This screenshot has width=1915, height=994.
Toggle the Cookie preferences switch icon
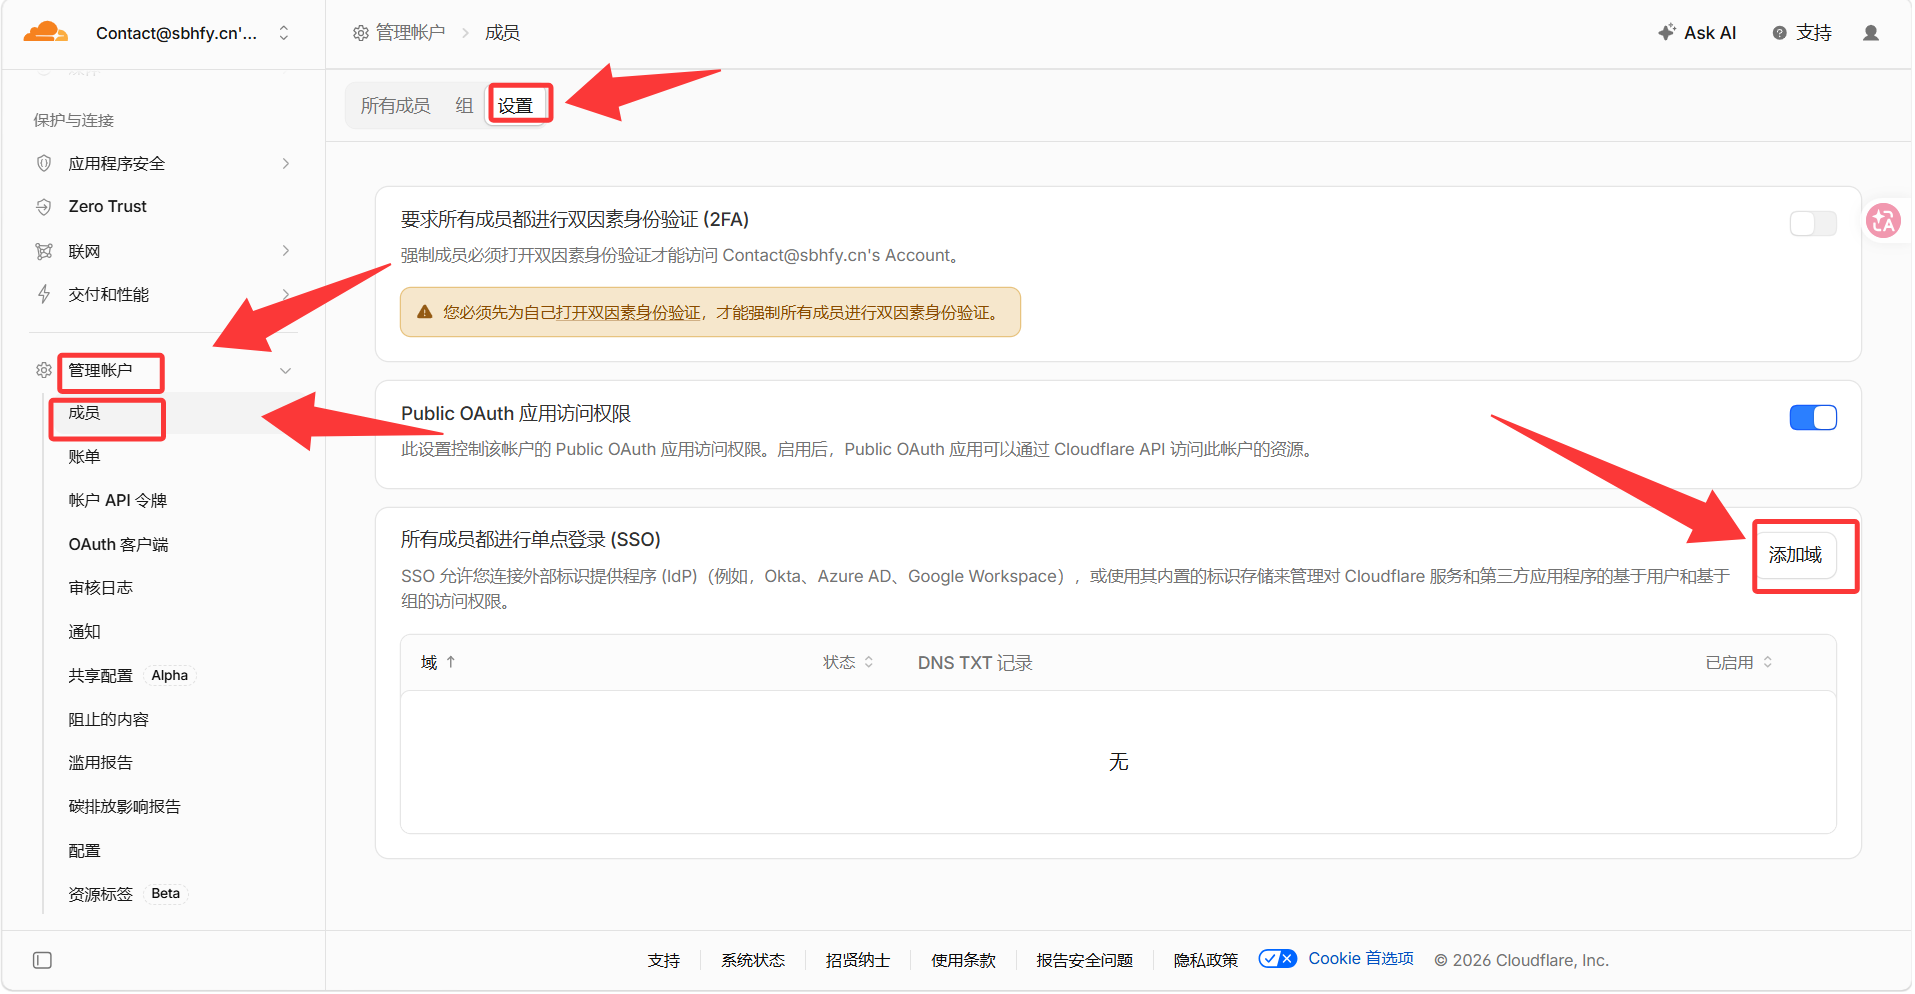(x=1278, y=959)
